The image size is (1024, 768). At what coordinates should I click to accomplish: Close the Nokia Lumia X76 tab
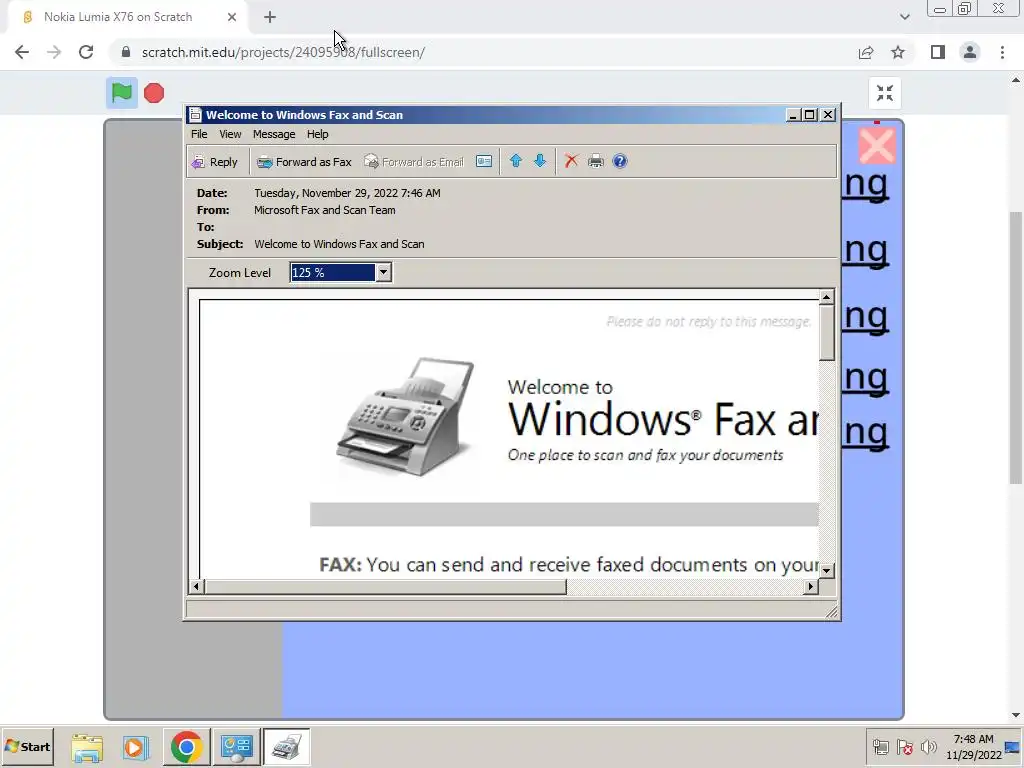pos(232,17)
